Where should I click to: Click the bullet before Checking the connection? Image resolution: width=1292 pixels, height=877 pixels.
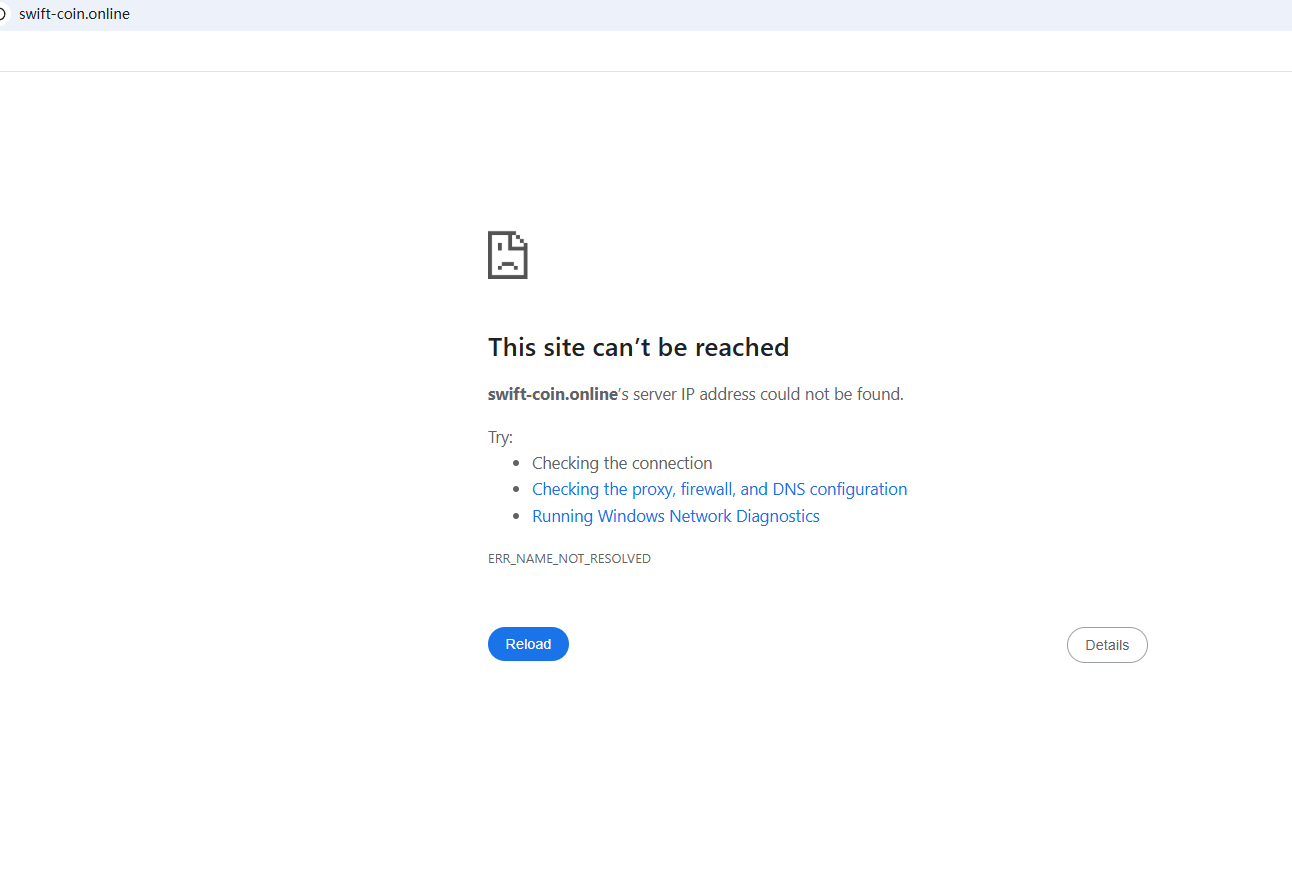(516, 464)
